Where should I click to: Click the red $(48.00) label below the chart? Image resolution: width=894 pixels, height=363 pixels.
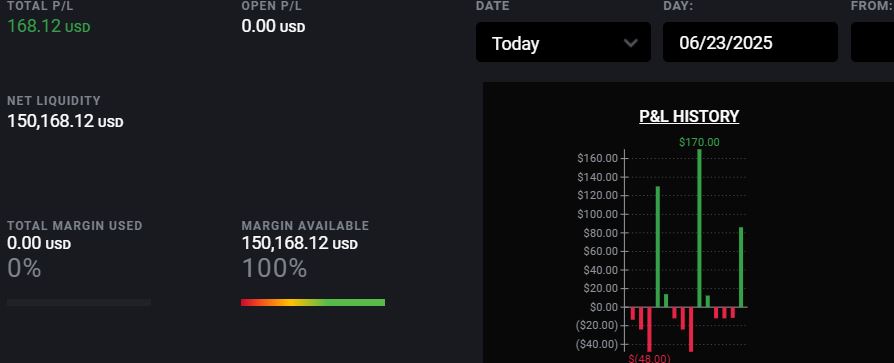pos(649,358)
